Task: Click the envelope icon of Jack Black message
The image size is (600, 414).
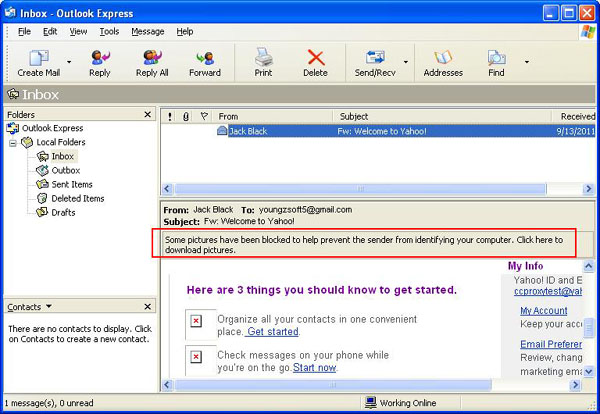Action: pyautogui.click(x=222, y=131)
